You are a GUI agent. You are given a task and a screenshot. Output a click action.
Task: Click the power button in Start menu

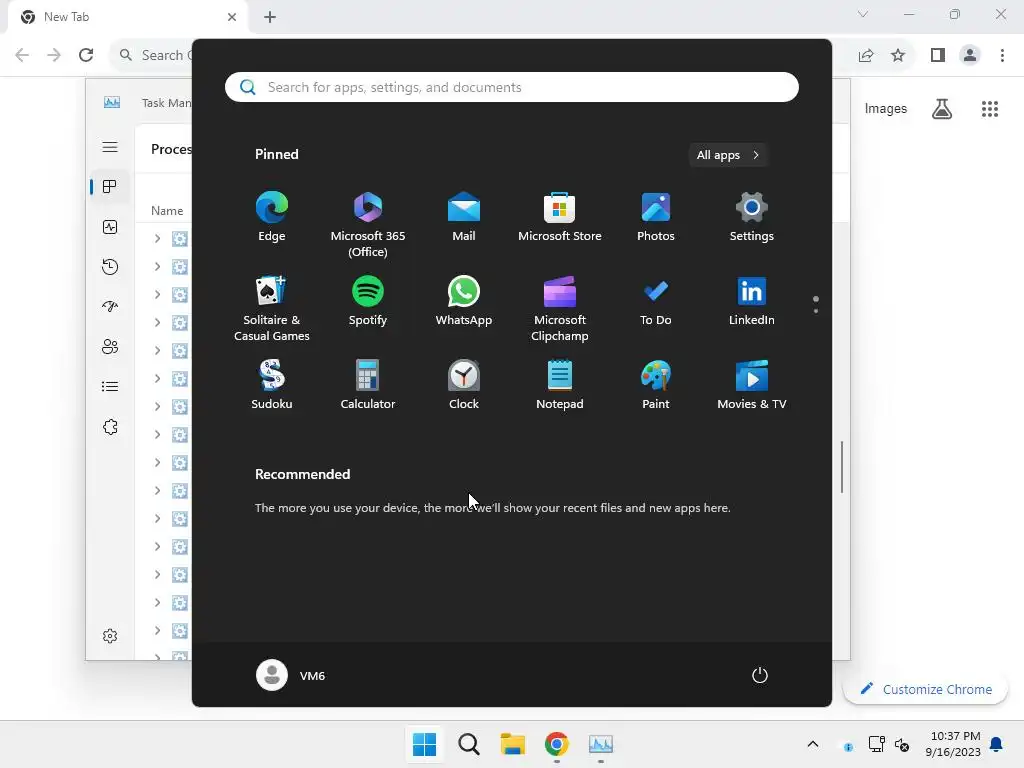[760, 675]
